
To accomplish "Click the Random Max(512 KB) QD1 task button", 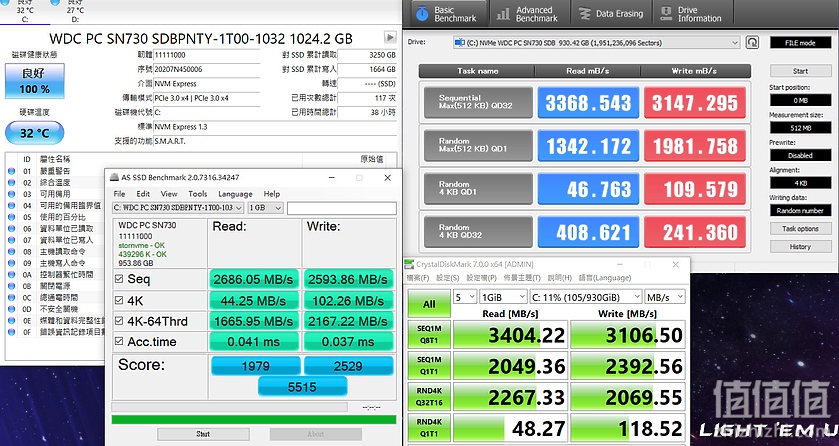I will click(x=478, y=145).
